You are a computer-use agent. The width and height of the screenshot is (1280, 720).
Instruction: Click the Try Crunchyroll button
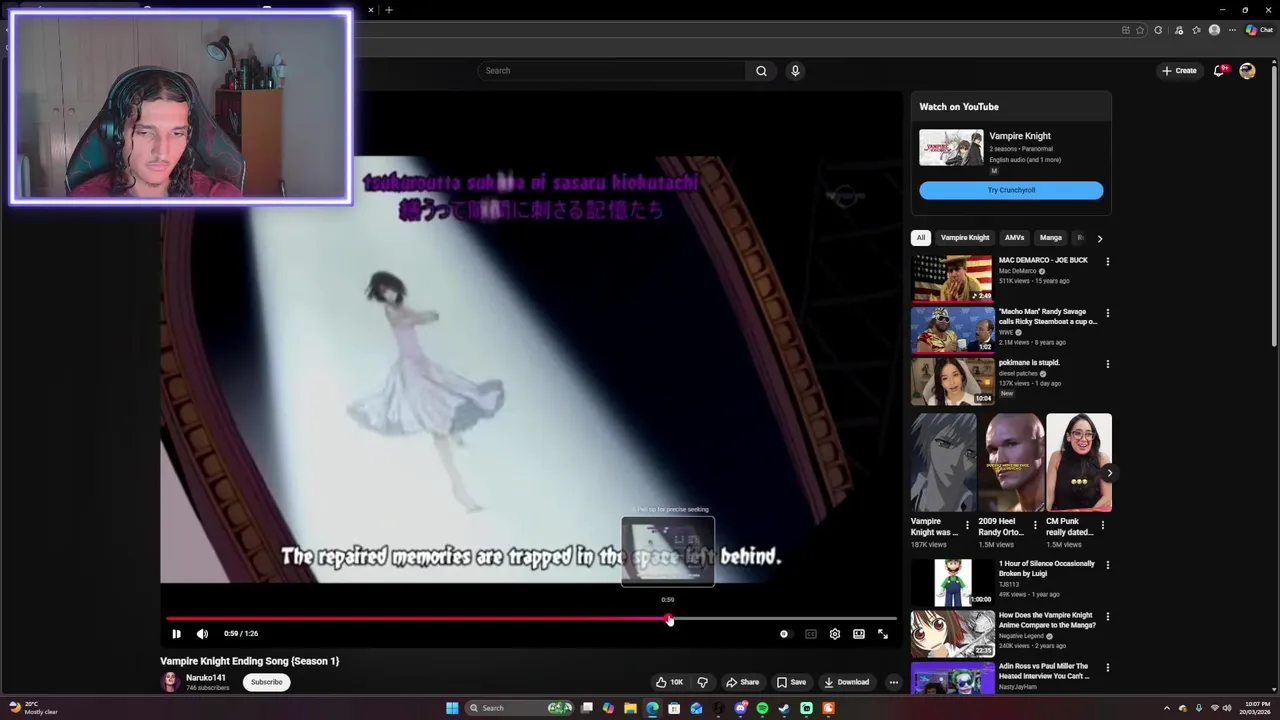(x=1011, y=190)
